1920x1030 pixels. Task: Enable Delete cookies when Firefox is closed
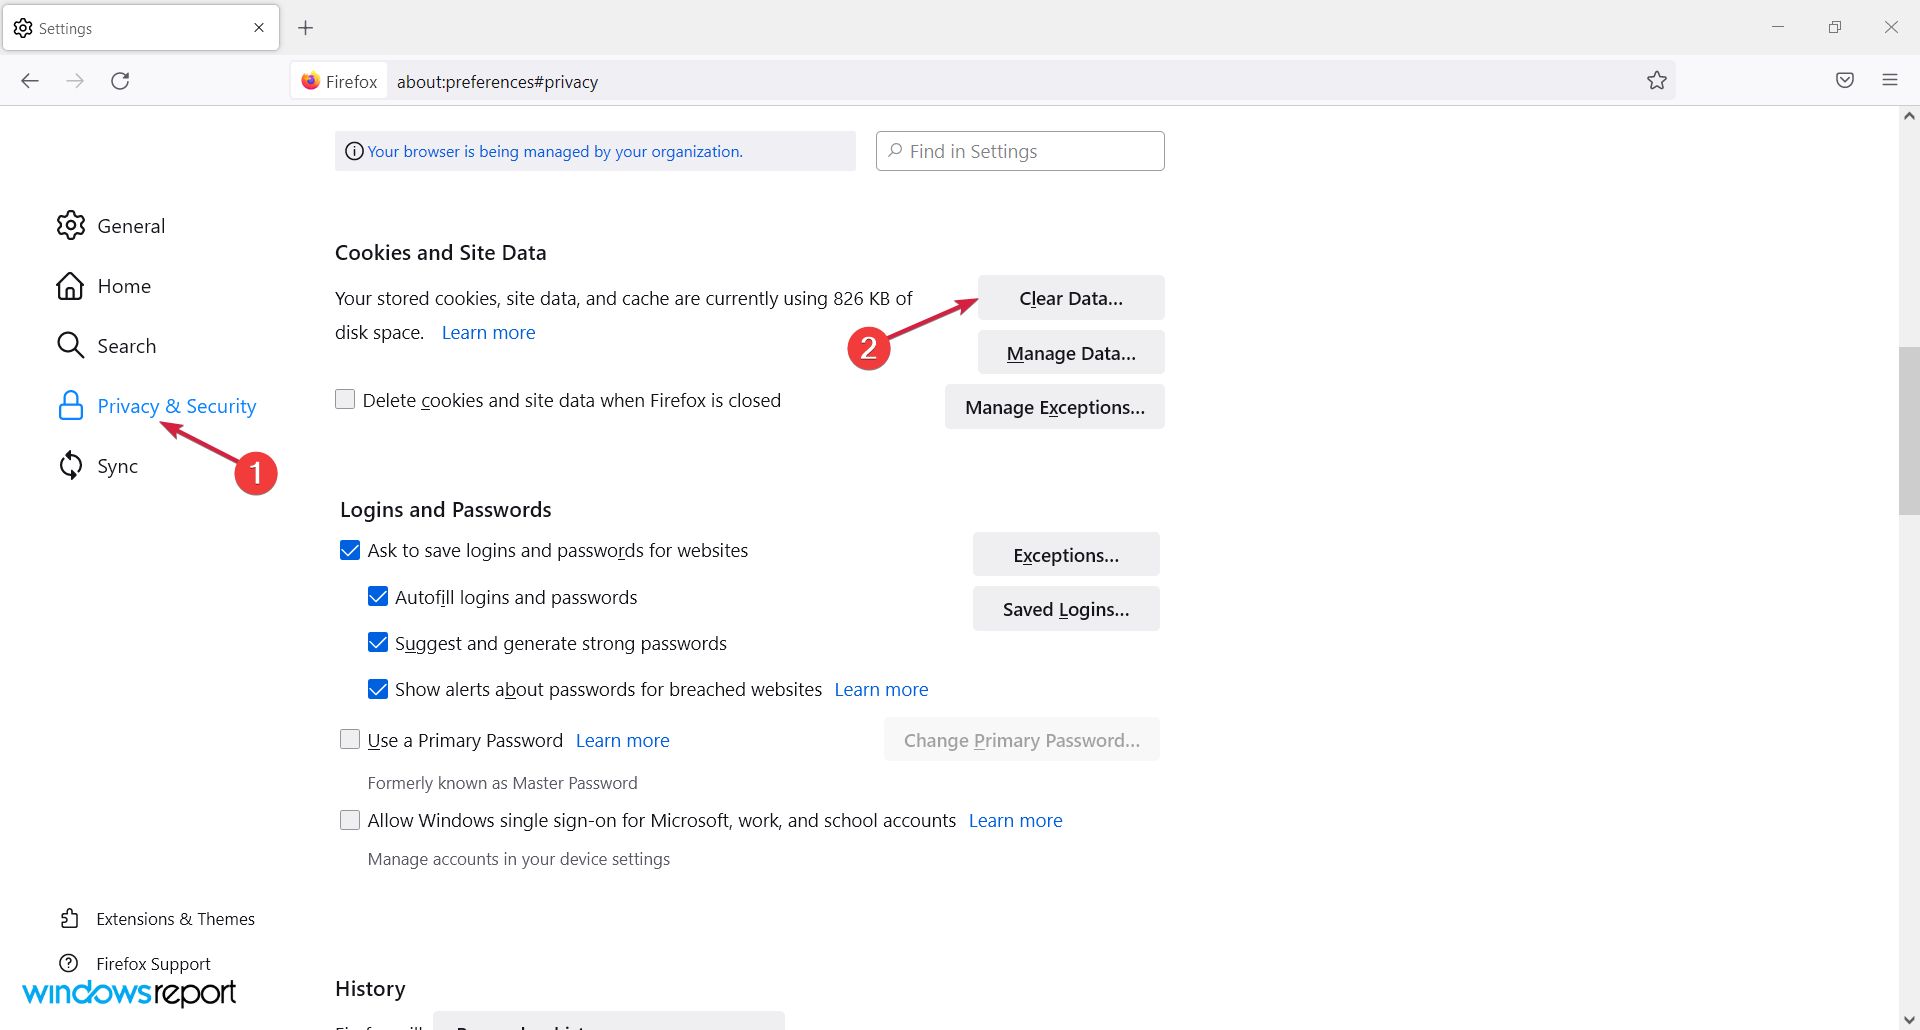pyautogui.click(x=345, y=400)
